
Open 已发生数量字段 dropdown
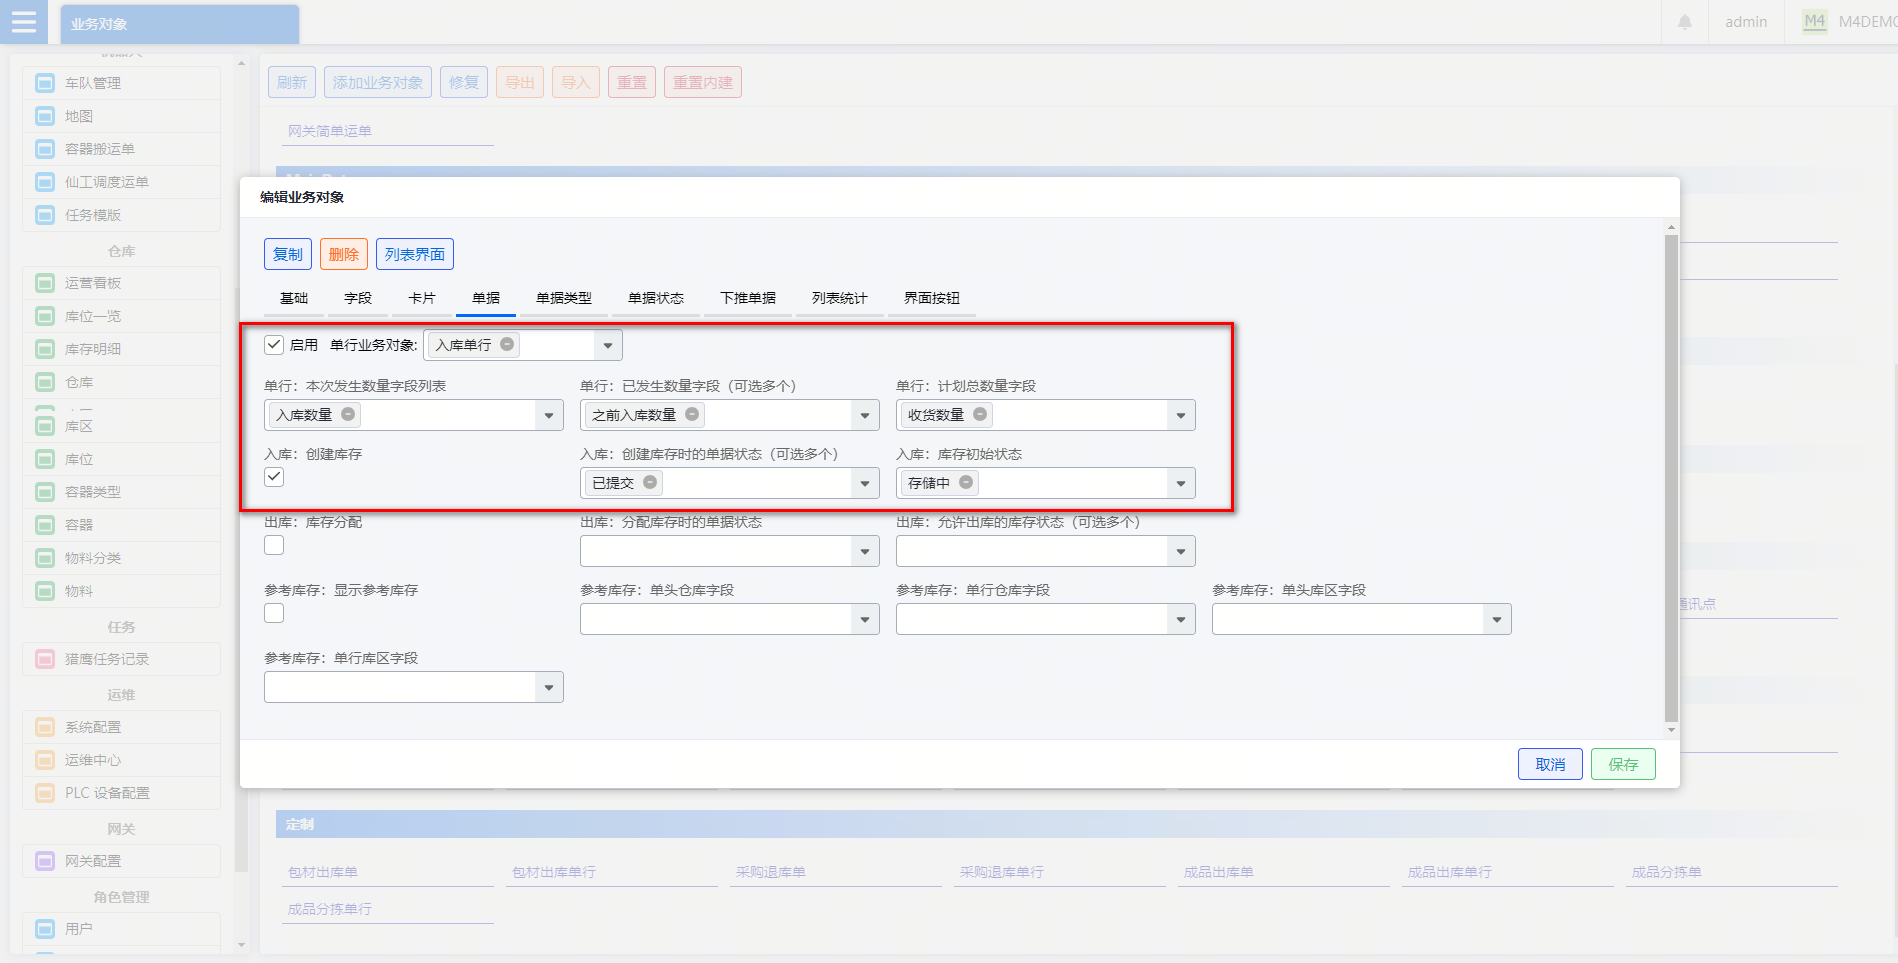pyautogui.click(x=865, y=415)
